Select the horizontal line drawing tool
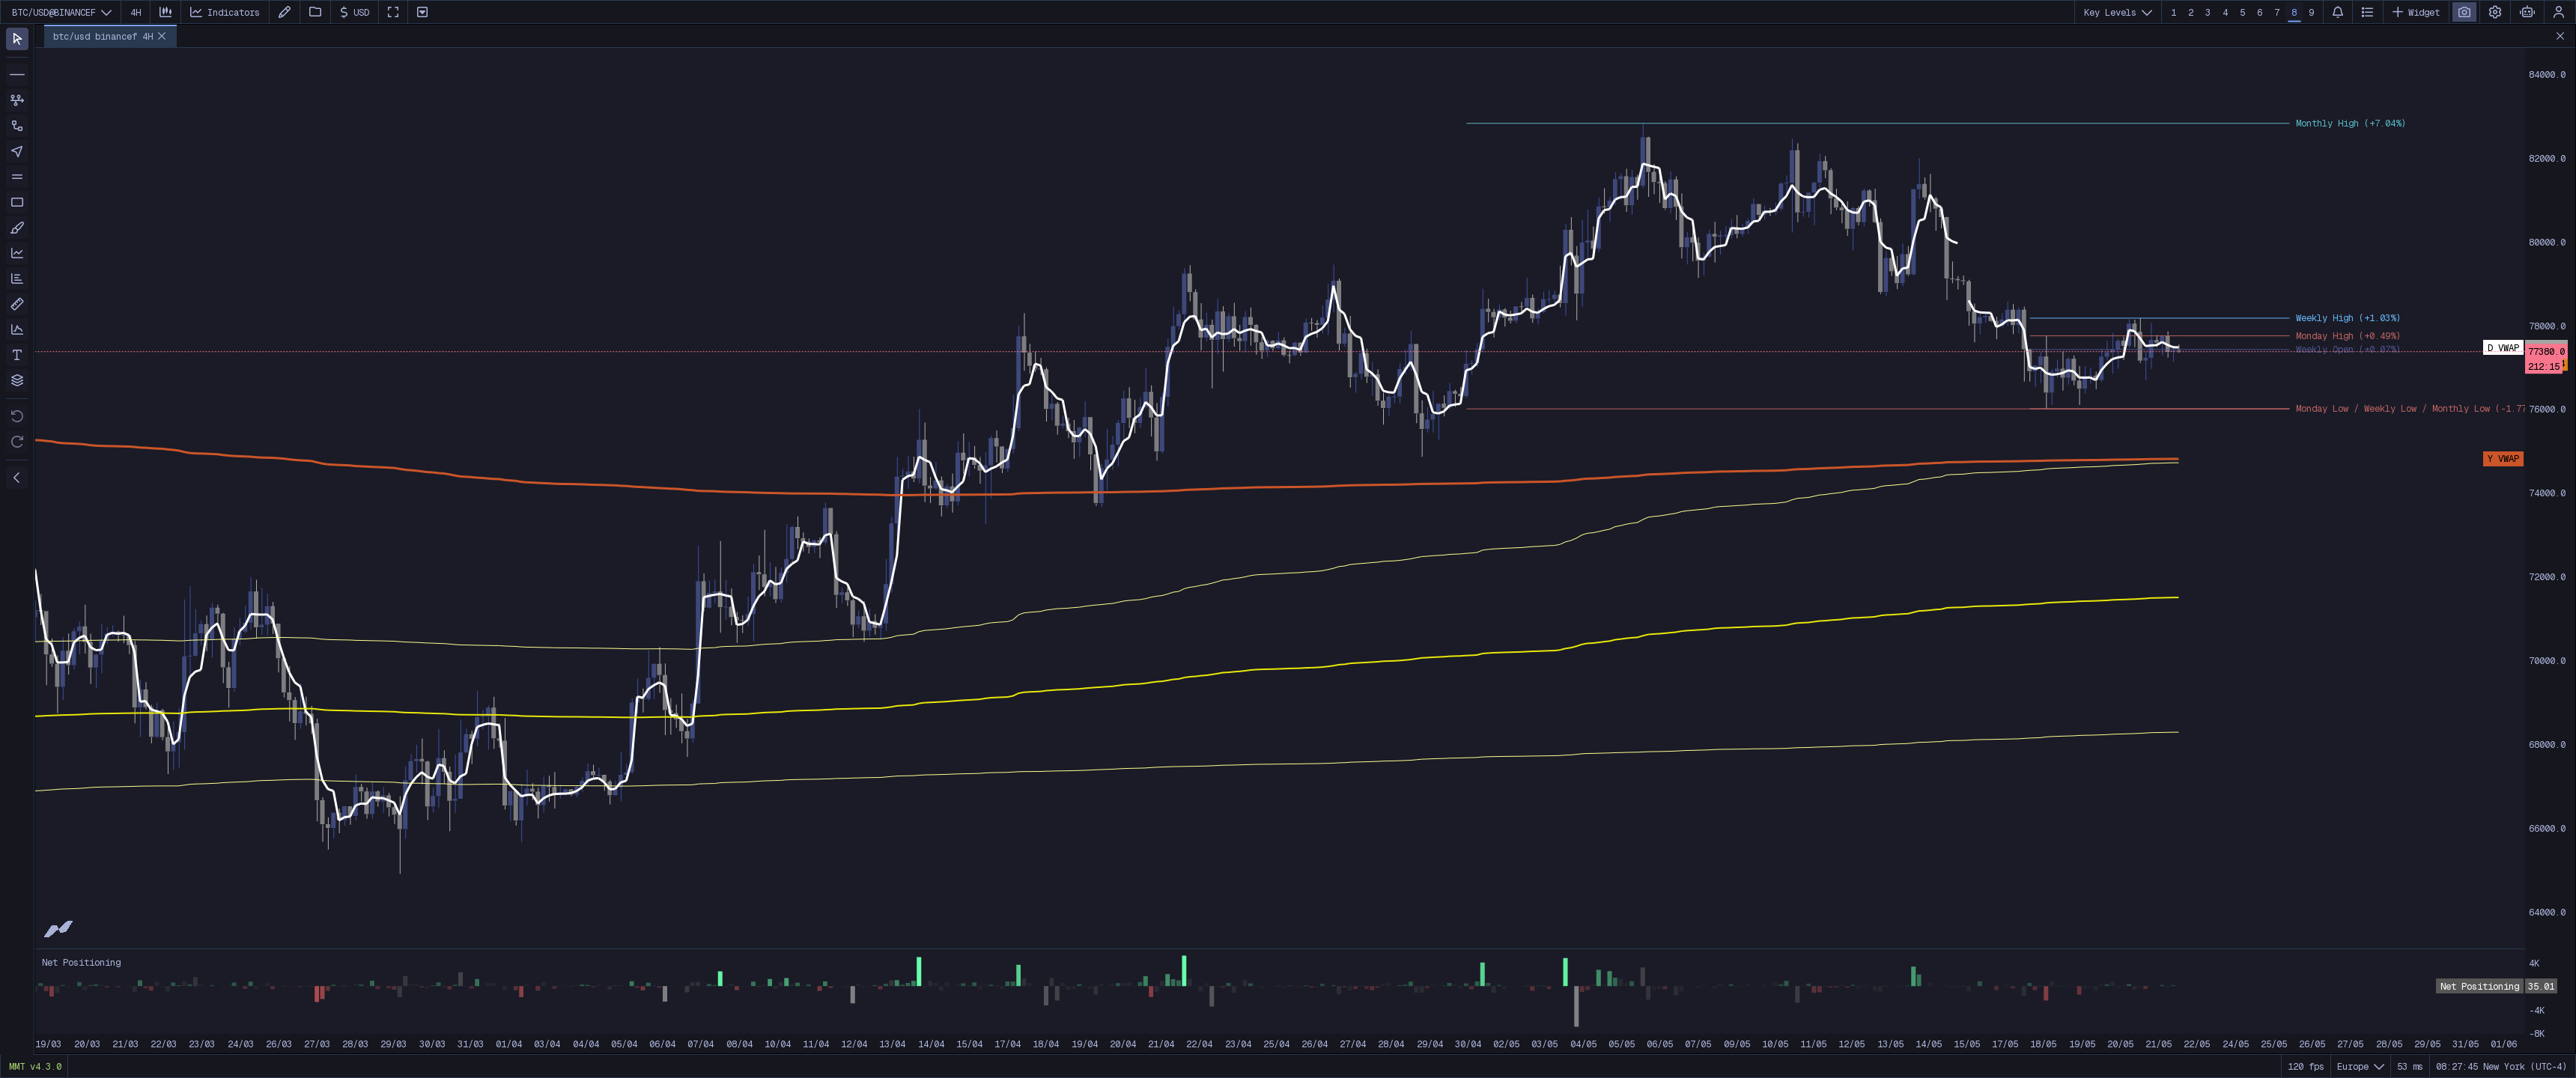Image resolution: width=2576 pixels, height=1078 pixels. pos(17,75)
